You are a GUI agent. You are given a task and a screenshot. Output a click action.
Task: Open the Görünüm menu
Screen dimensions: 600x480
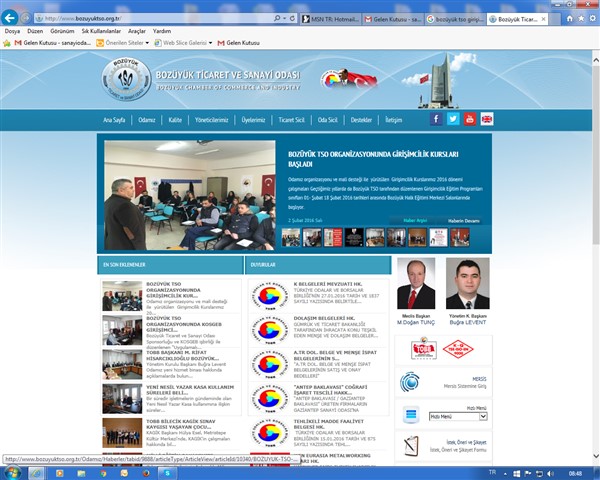coord(62,31)
